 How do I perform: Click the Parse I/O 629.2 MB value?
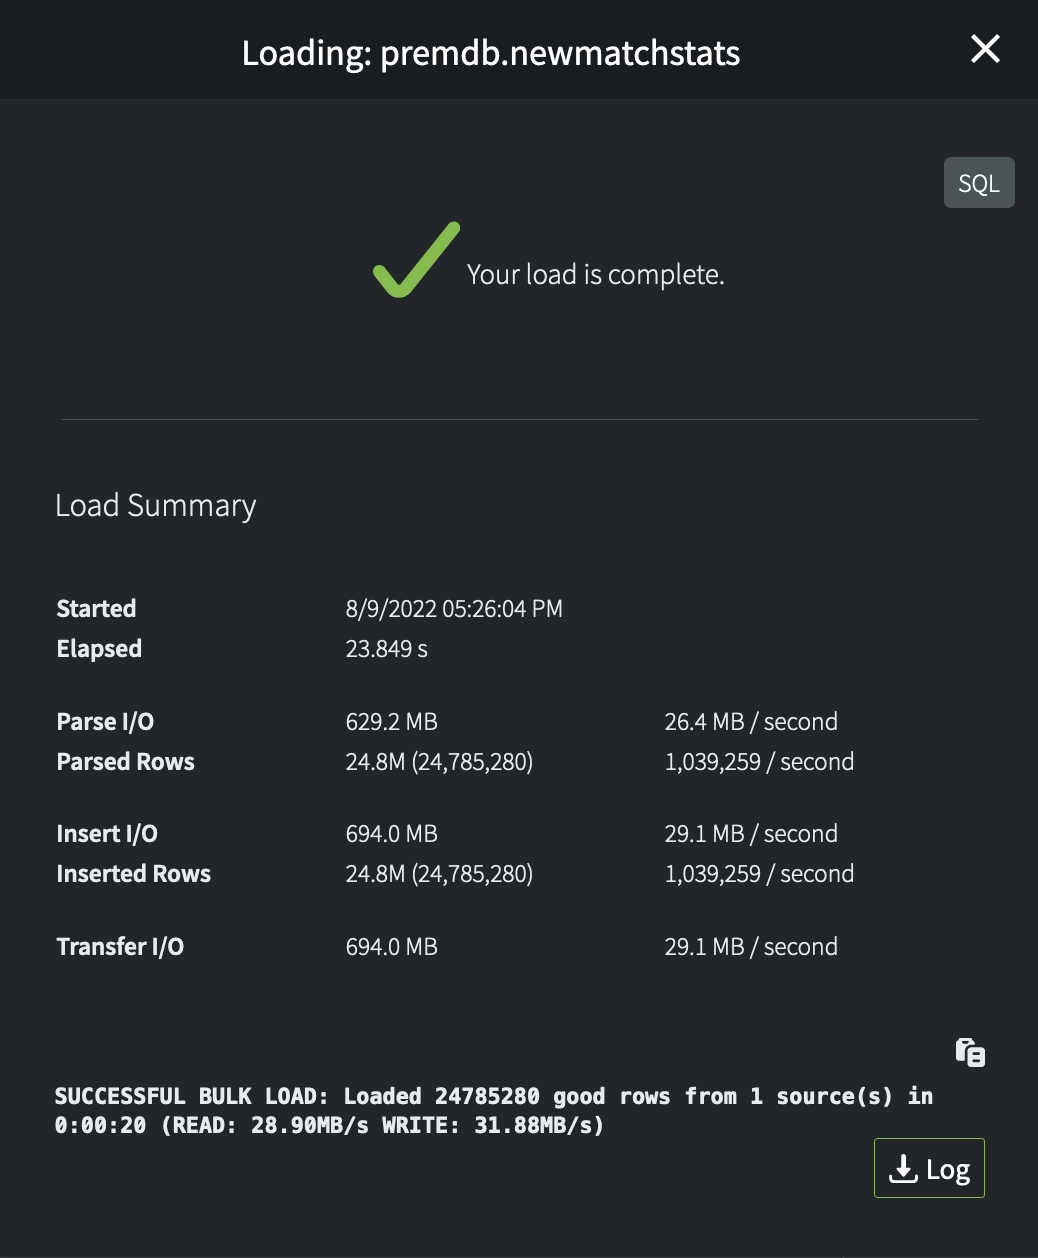click(391, 722)
